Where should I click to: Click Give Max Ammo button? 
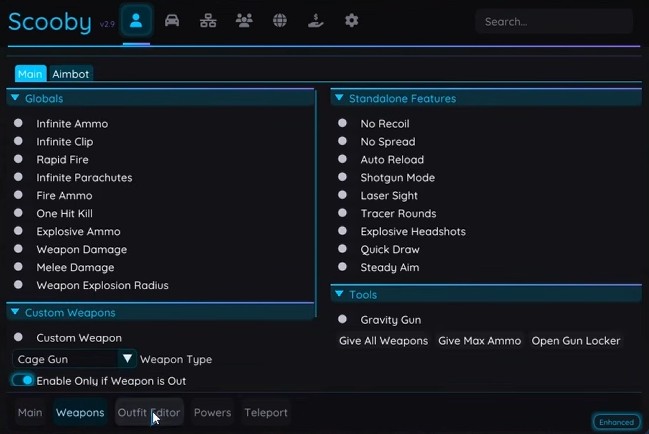pyautogui.click(x=479, y=340)
